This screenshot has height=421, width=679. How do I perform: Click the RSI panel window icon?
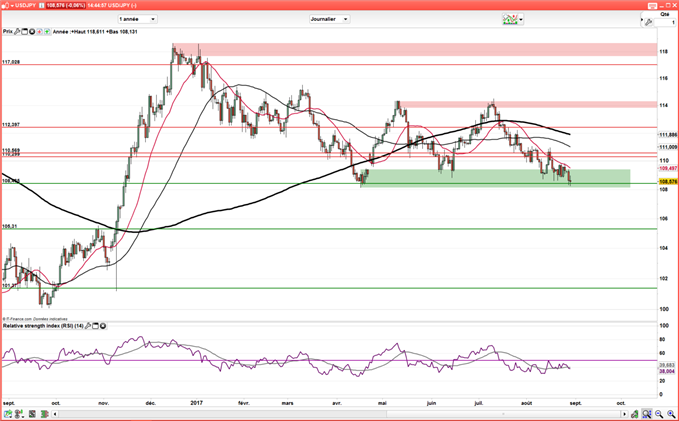pyautogui.click(x=96, y=326)
